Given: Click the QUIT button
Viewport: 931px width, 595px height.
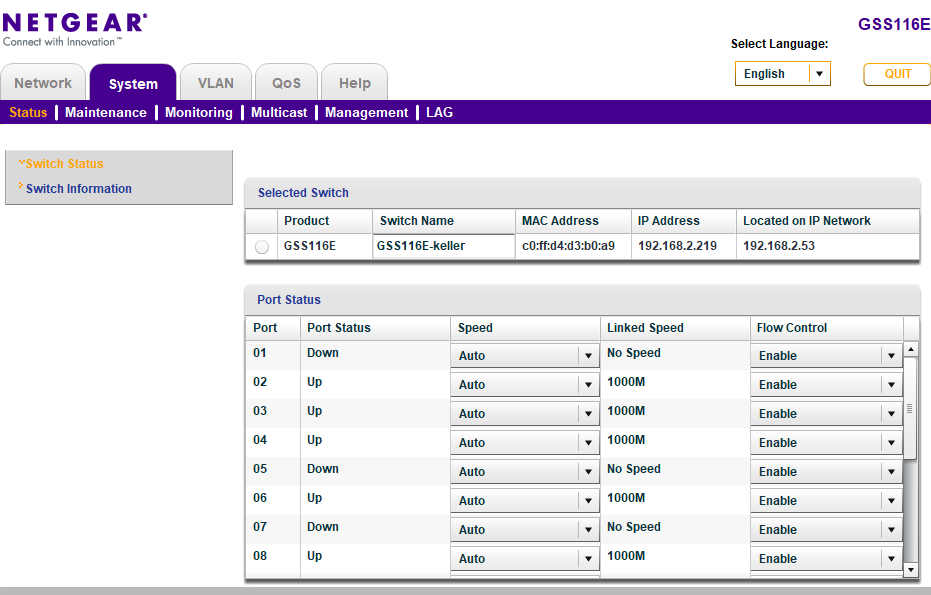Looking at the screenshot, I should [896, 74].
